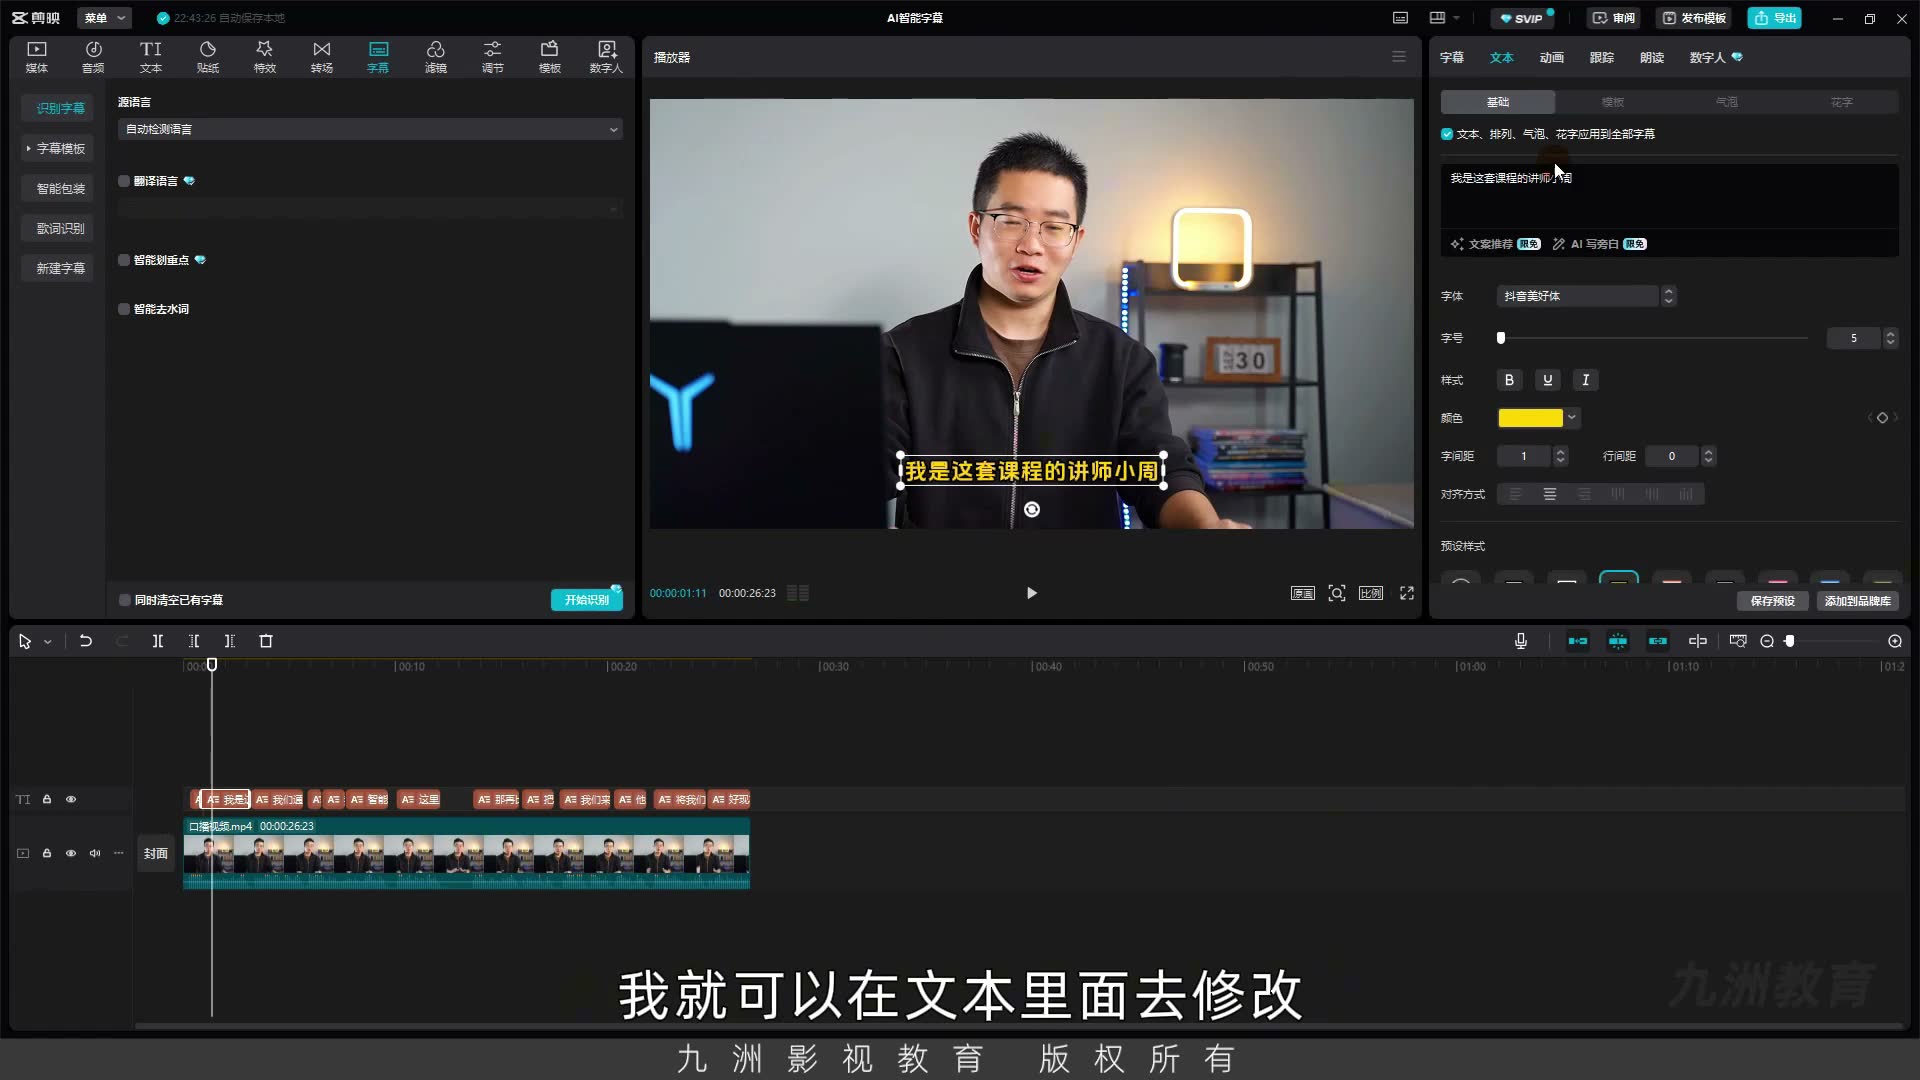Enable the 智能去水词 checkbox
Screen dimensions: 1920x1080
pos(124,309)
